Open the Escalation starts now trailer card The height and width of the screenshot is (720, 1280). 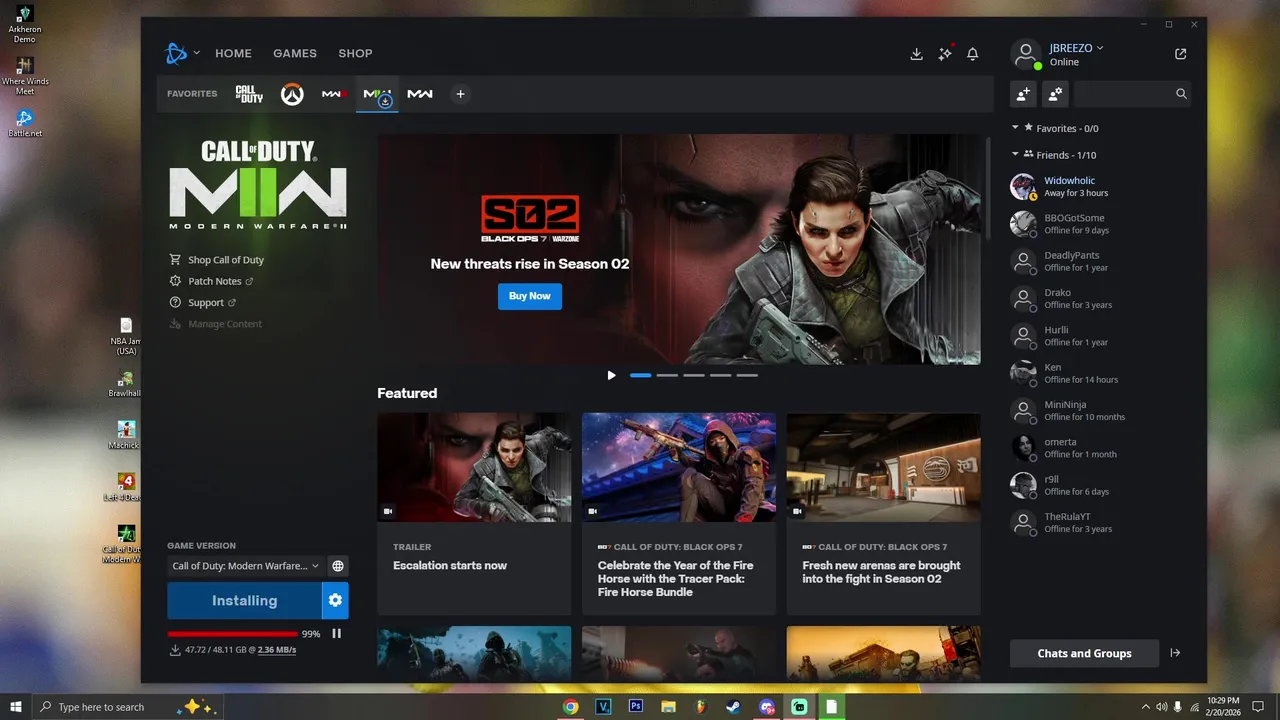click(474, 513)
